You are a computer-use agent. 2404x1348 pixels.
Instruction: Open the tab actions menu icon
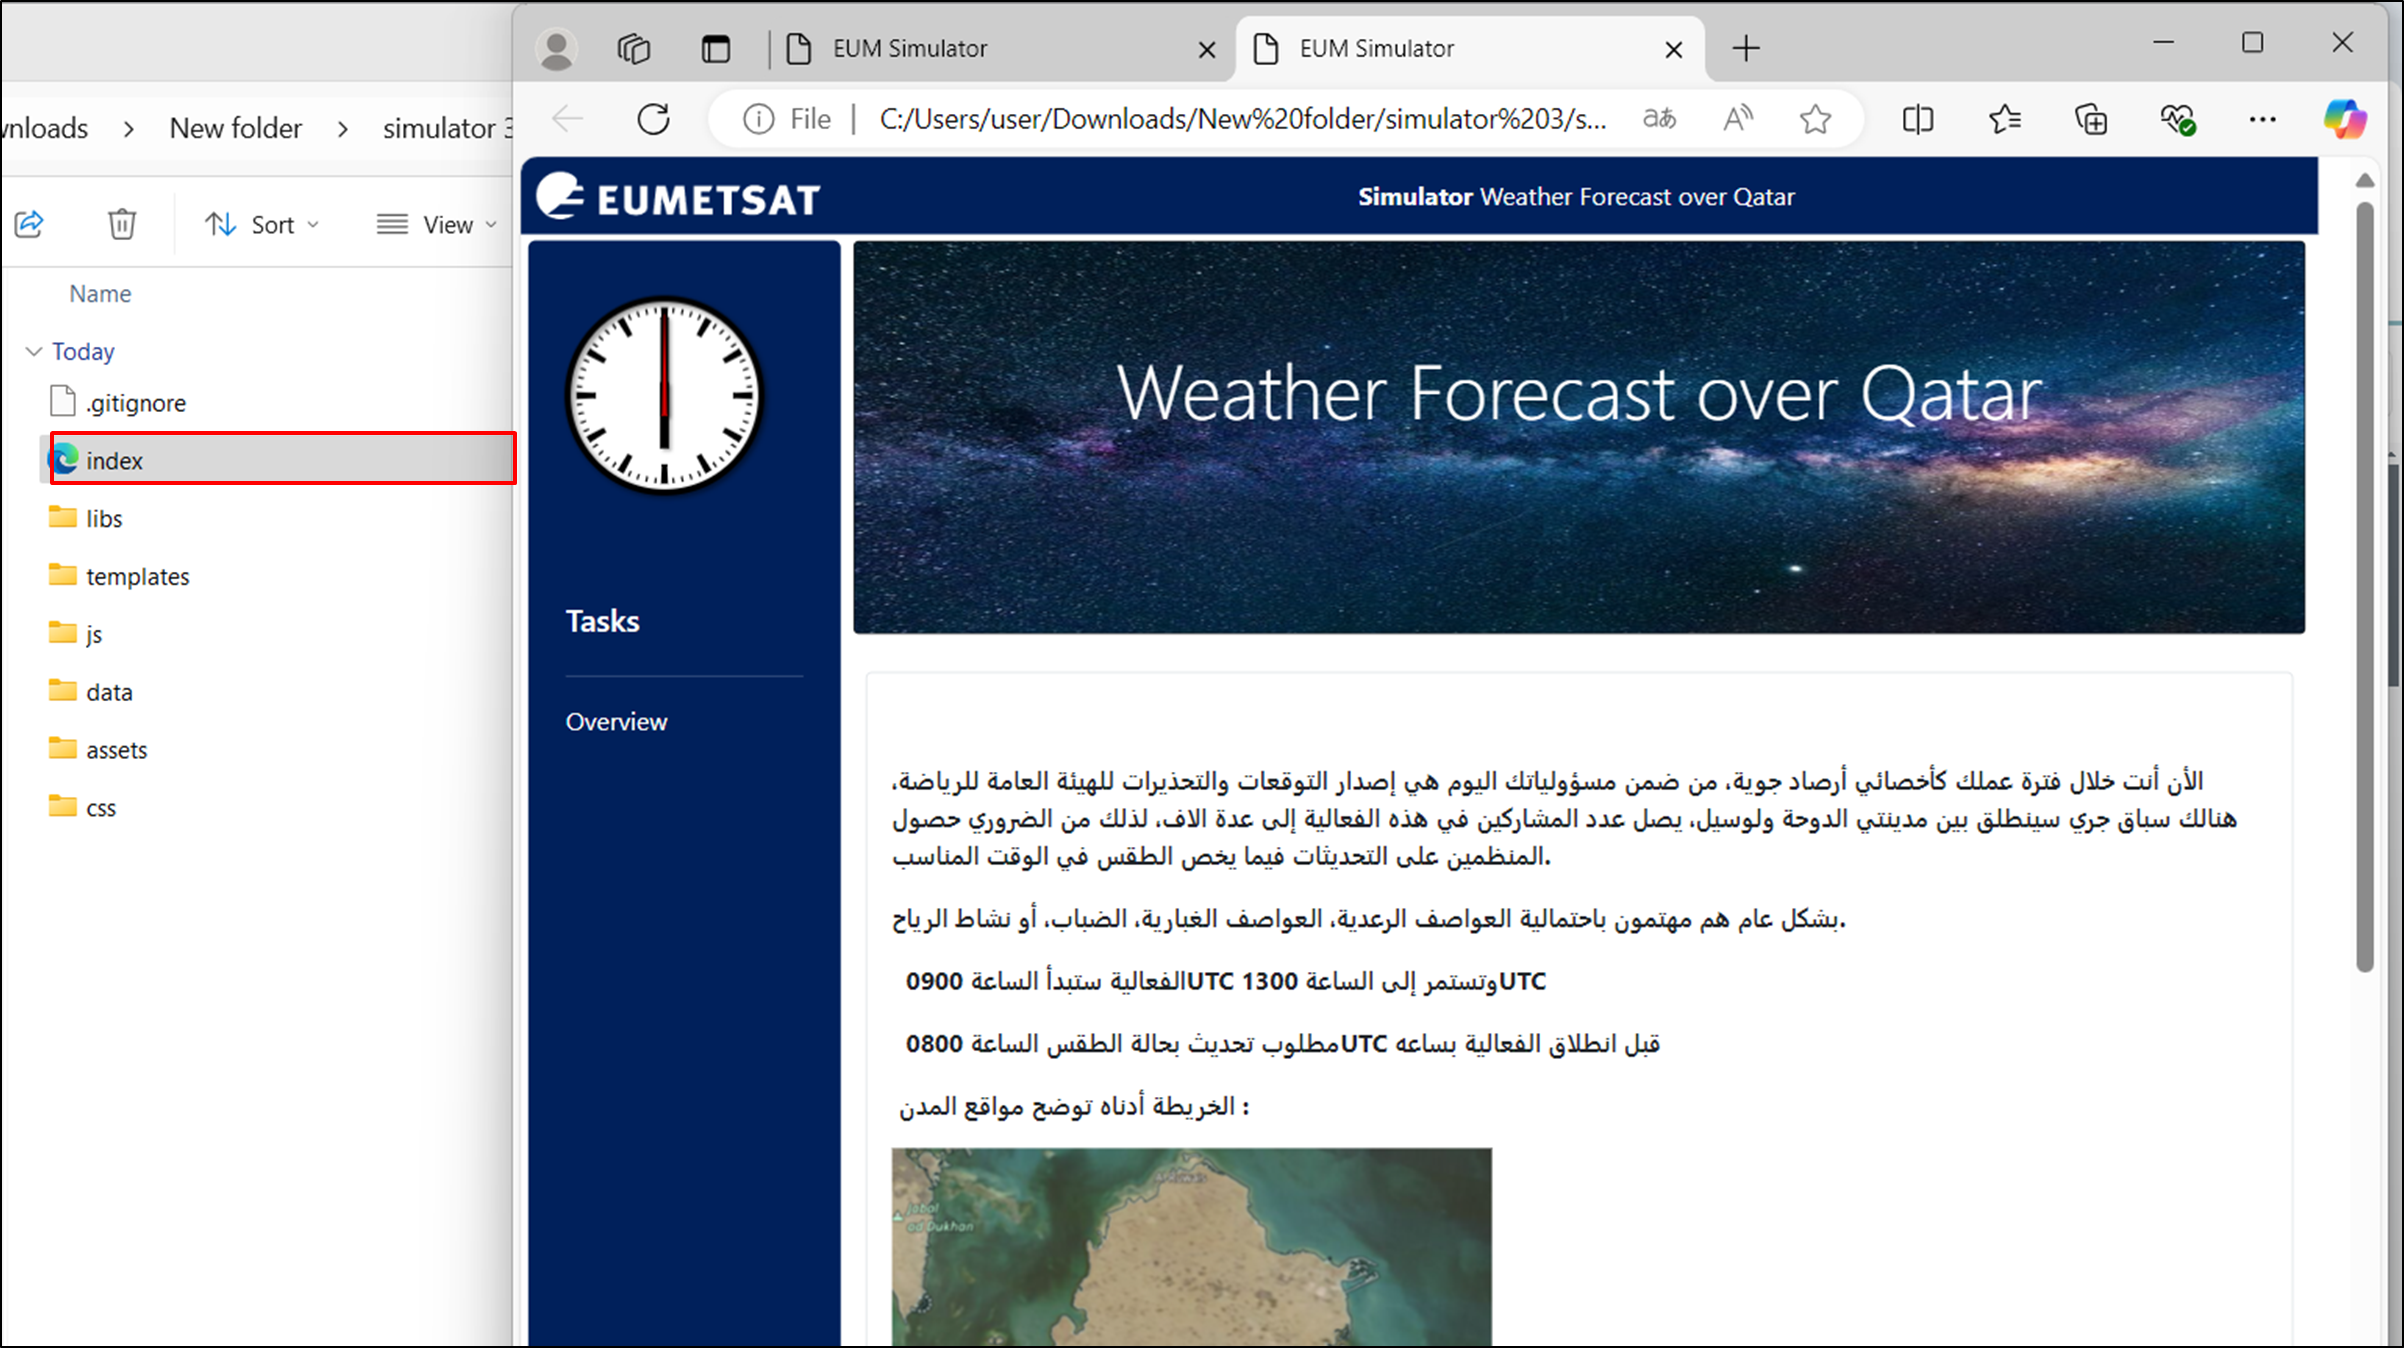(716, 49)
